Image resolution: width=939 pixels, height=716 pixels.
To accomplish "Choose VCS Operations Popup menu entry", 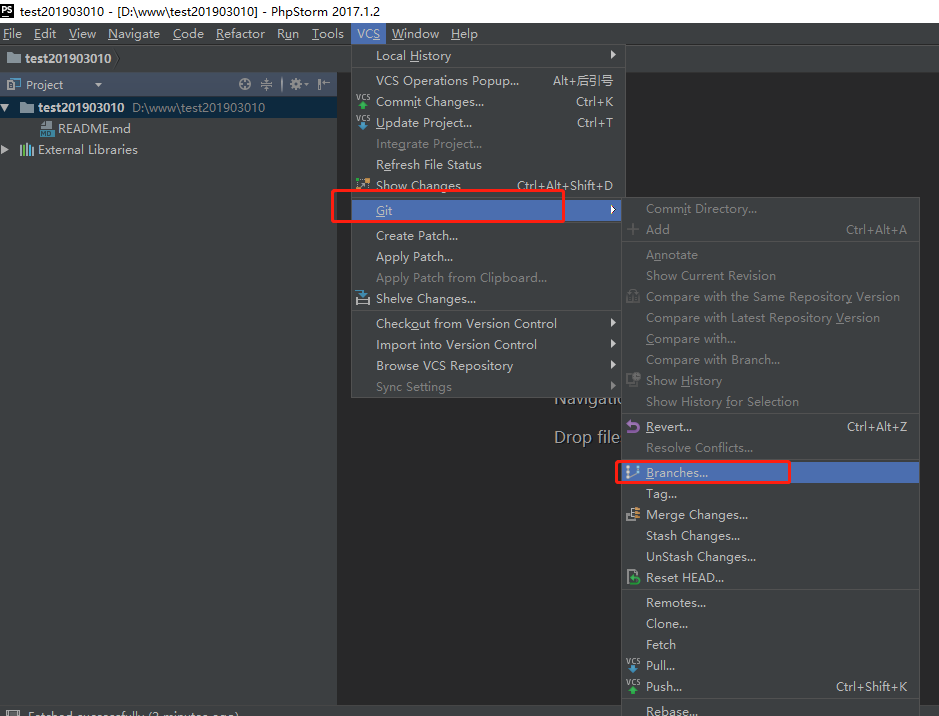I will click(x=488, y=81).
